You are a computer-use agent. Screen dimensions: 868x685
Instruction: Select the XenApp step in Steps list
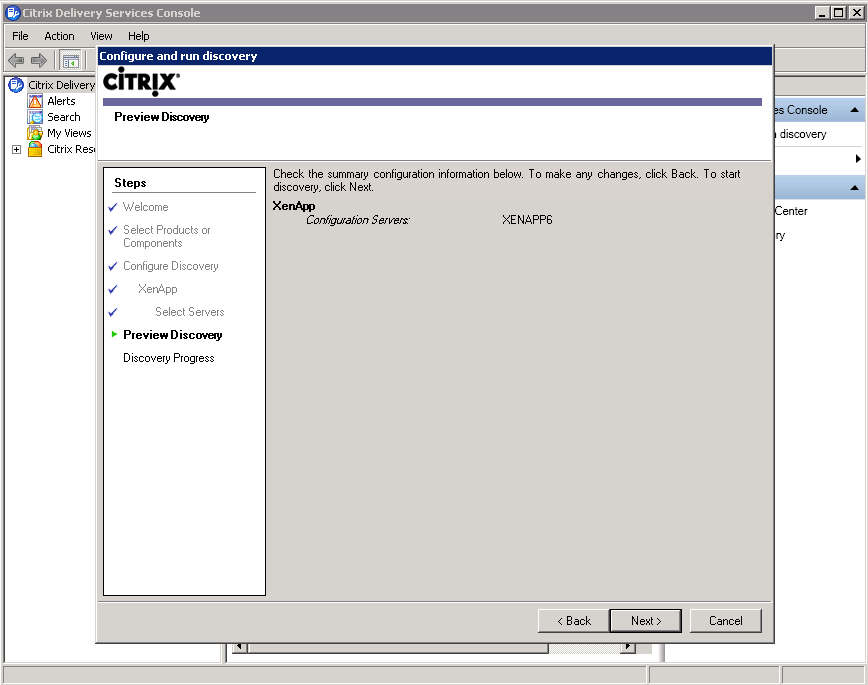click(x=158, y=289)
